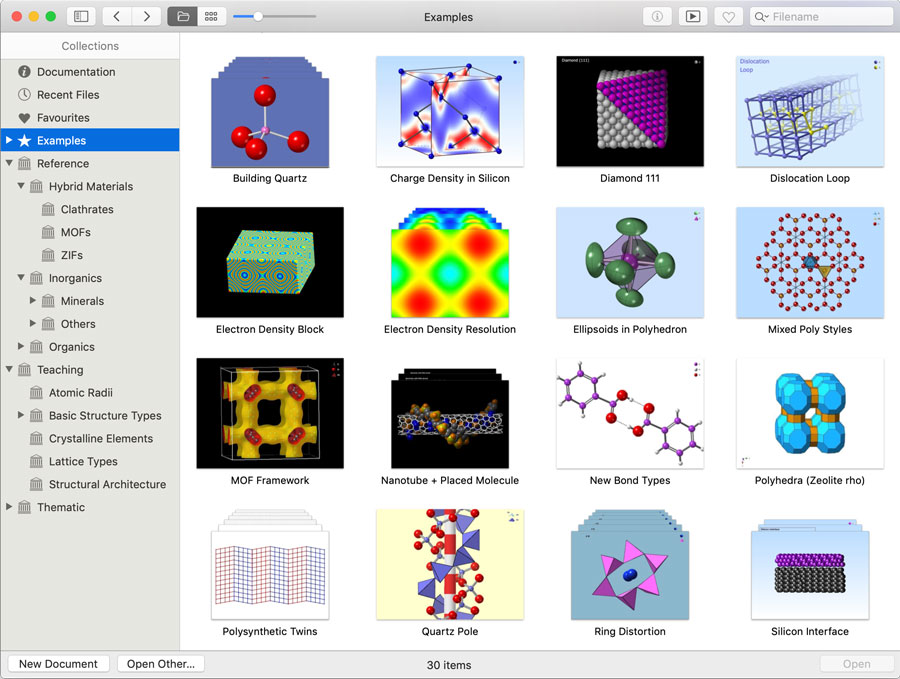Expand the Thematic section
The width and height of the screenshot is (900, 679).
click(x=10, y=508)
